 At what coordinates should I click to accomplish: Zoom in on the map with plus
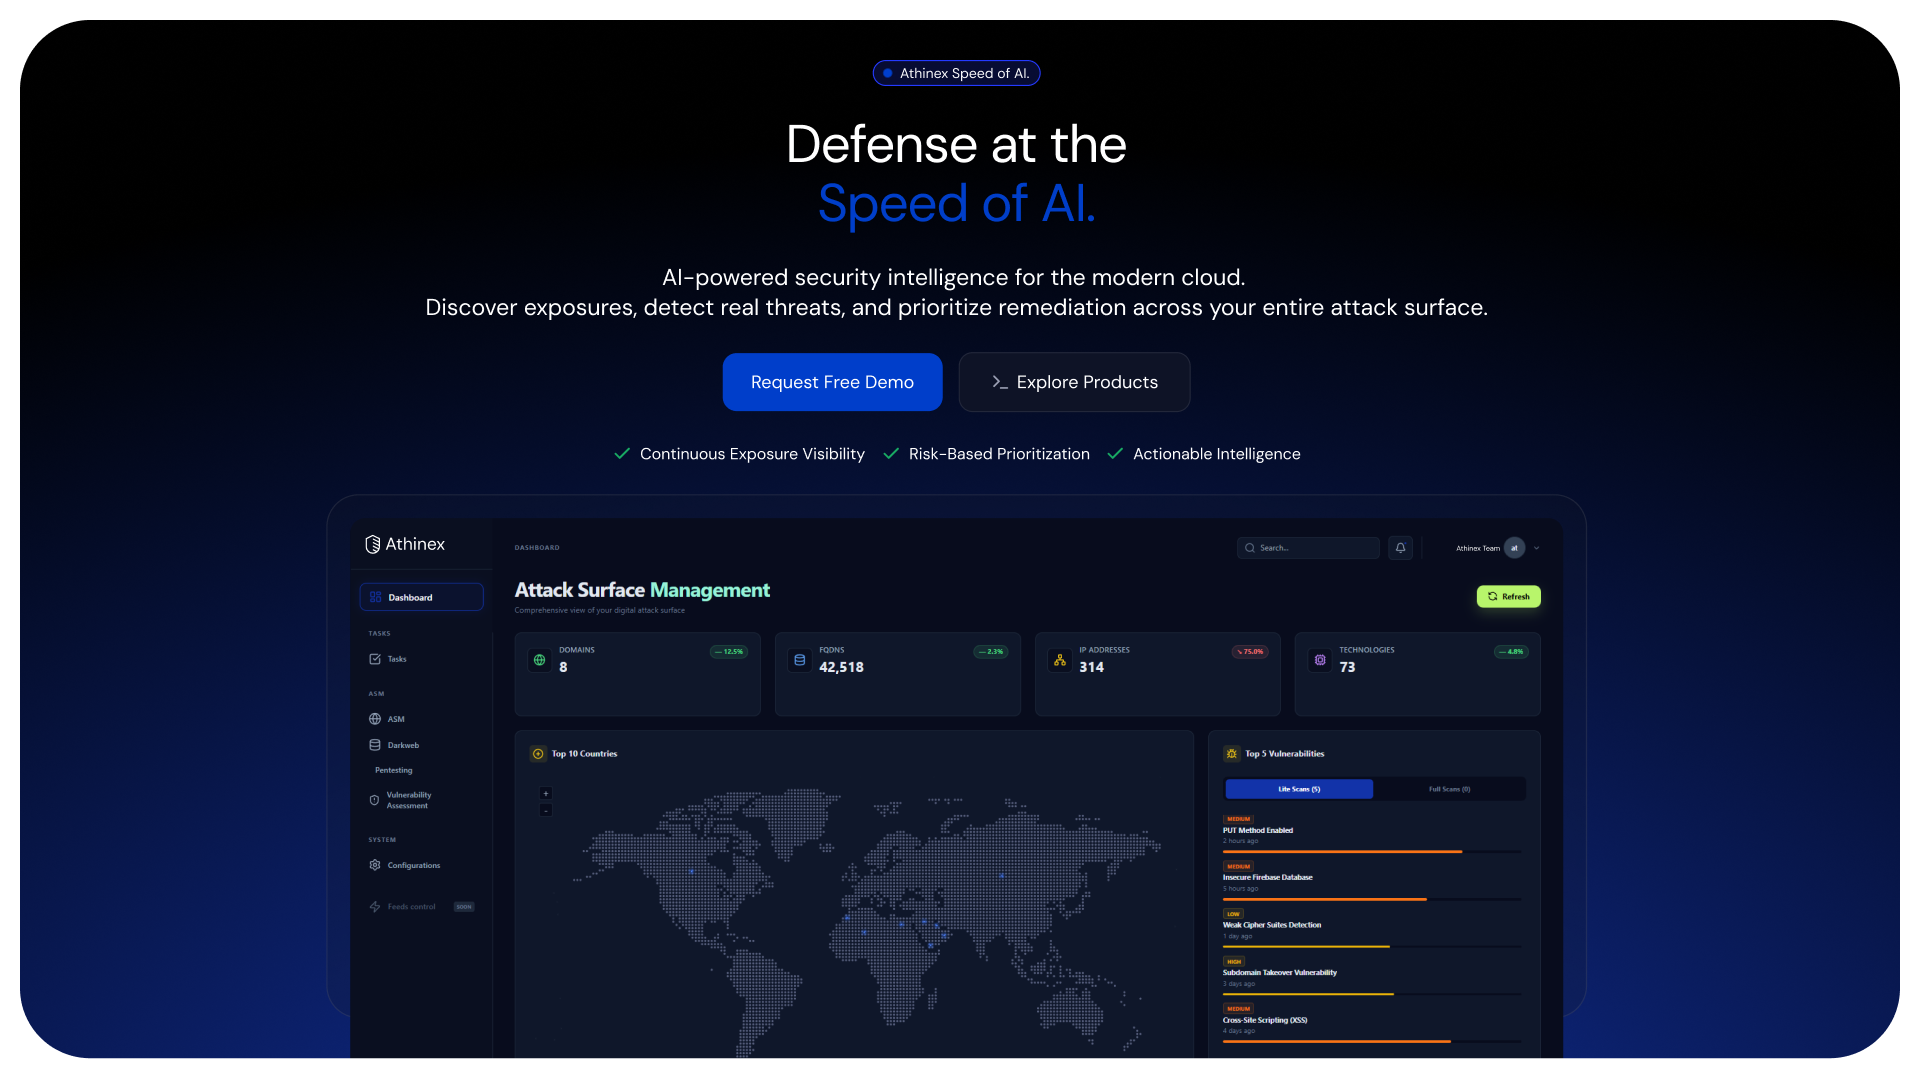pyautogui.click(x=546, y=794)
